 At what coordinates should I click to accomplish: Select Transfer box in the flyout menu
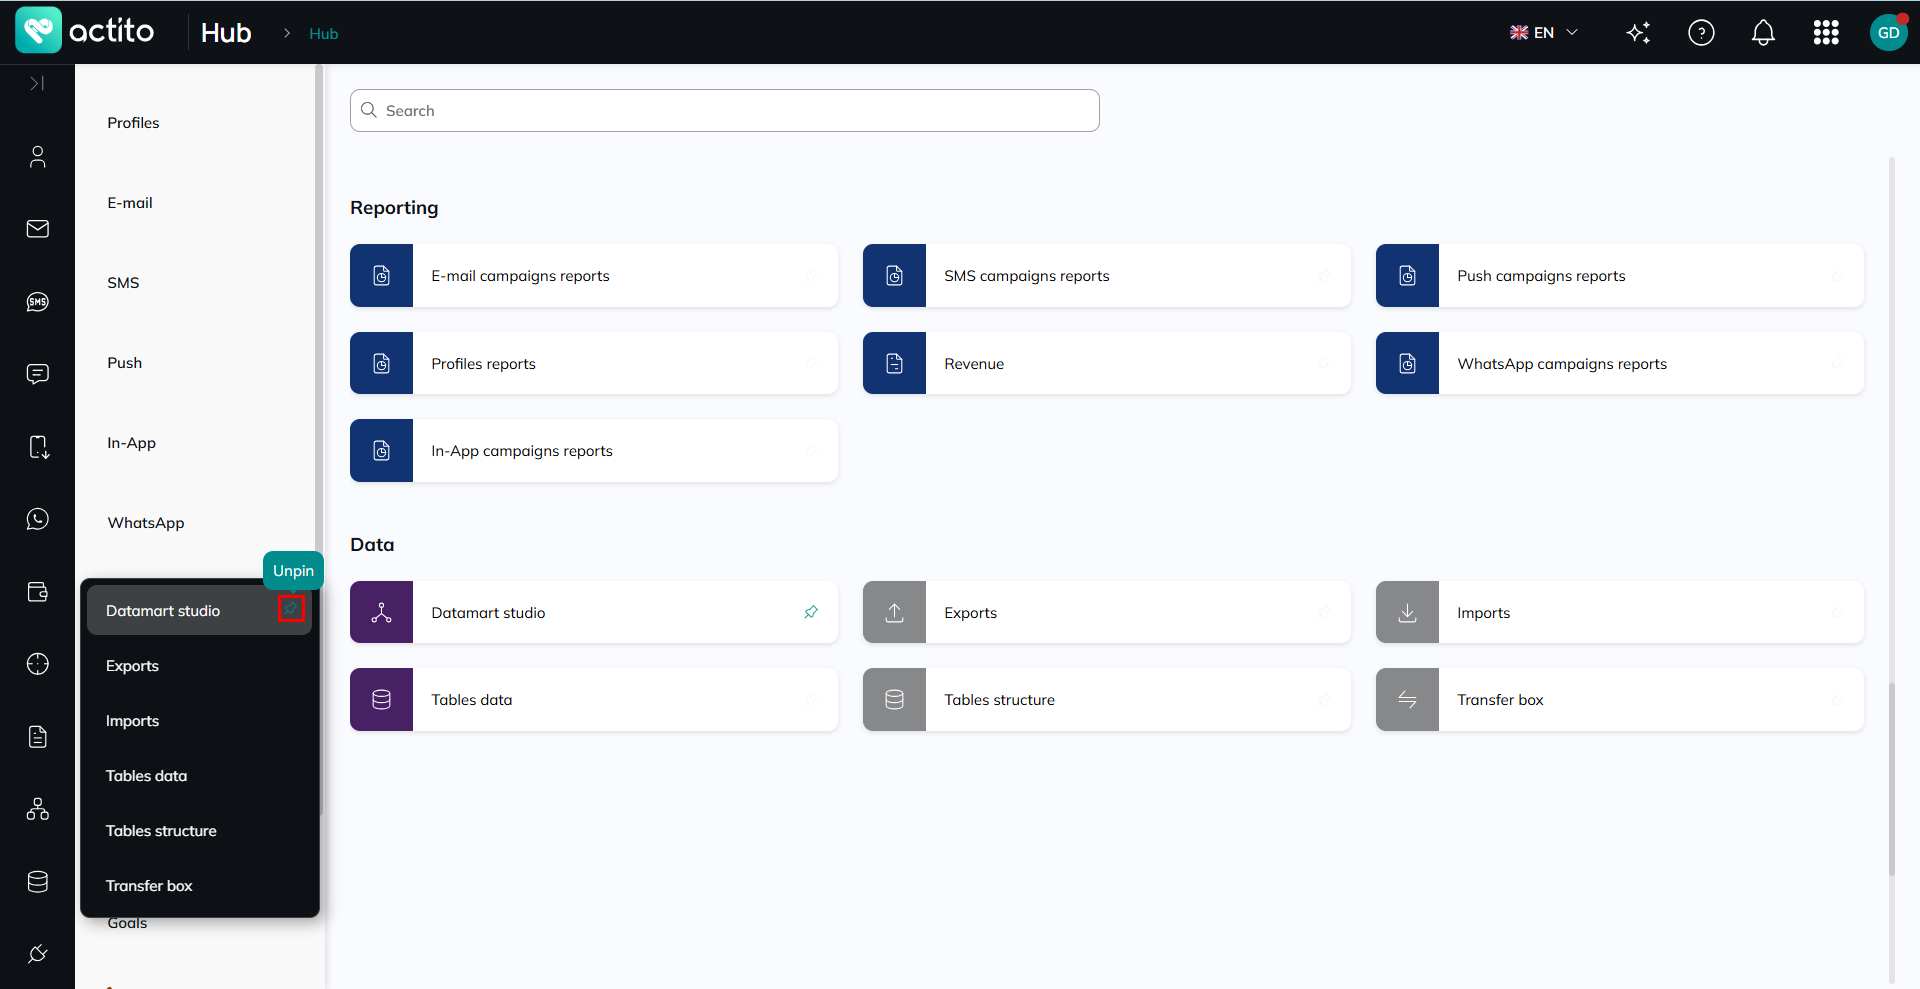(x=199, y=886)
